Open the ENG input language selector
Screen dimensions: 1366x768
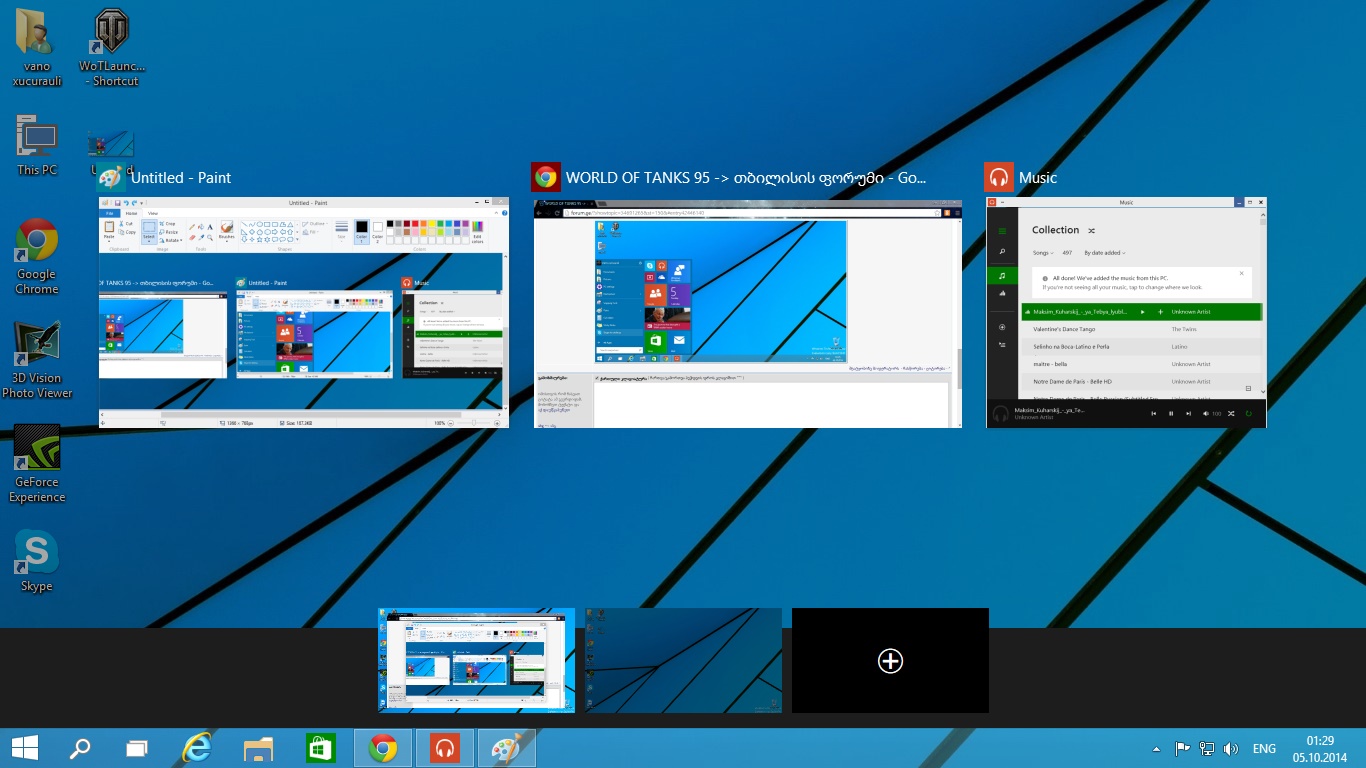(1264, 749)
